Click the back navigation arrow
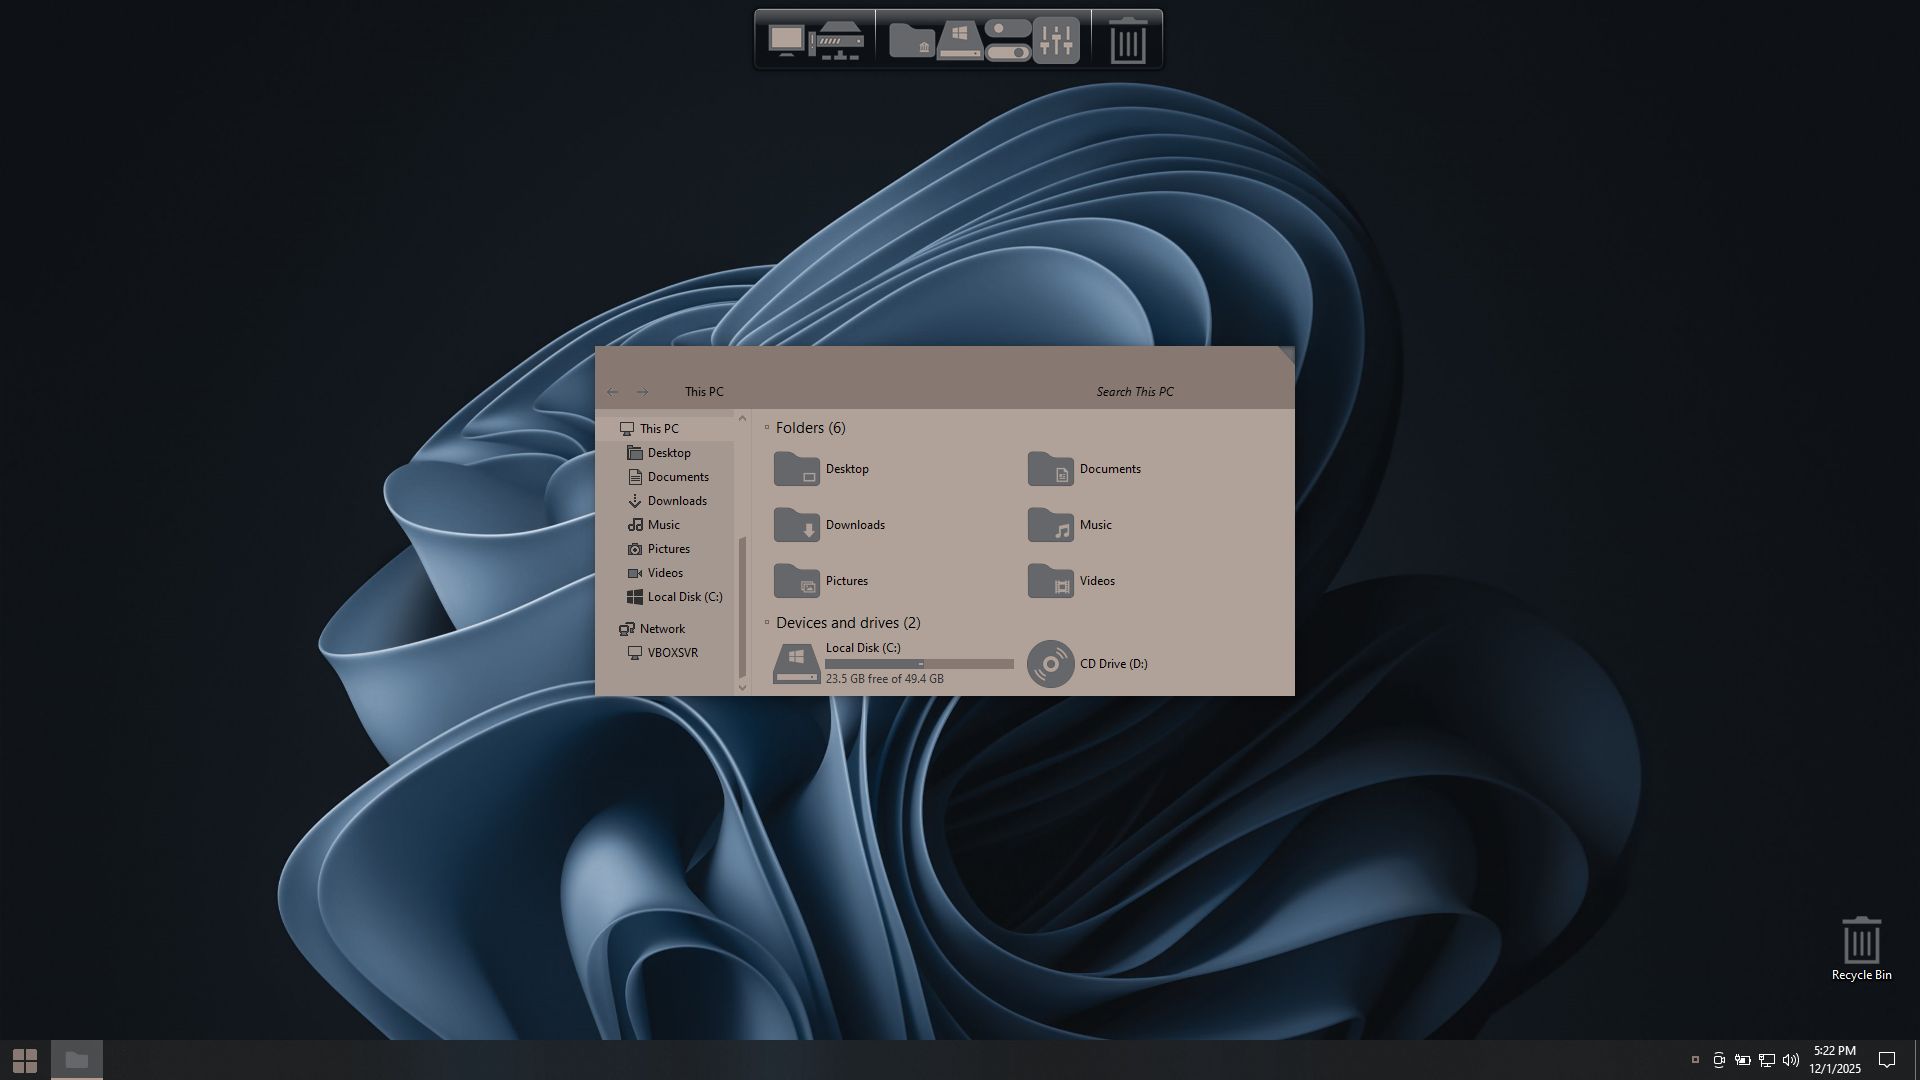Screen dimensions: 1920x1080 click(x=612, y=392)
